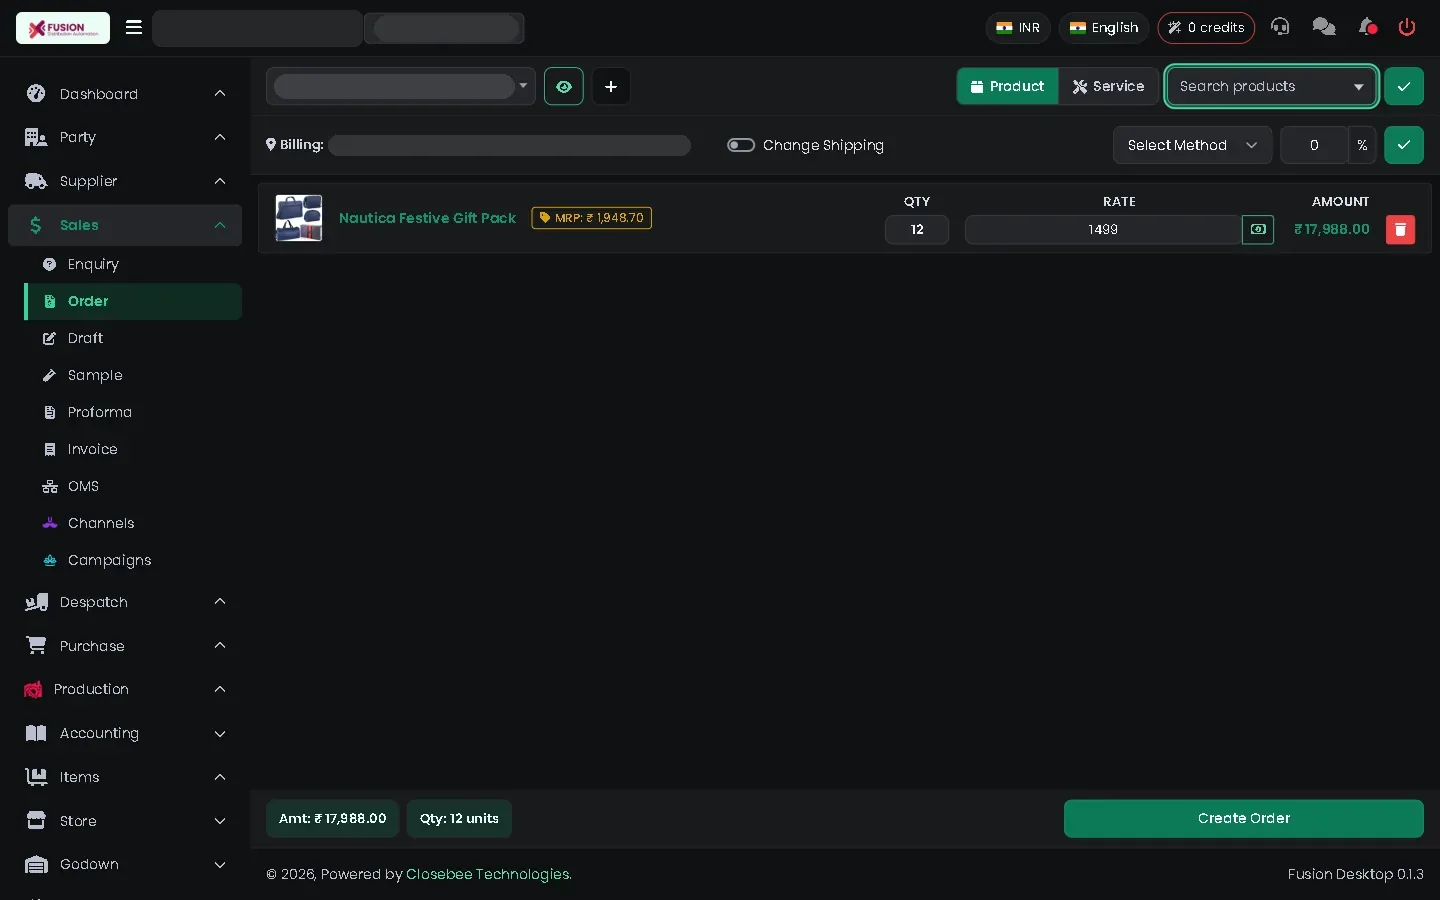The width and height of the screenshot is (1440, 900).
Task: Open the Invoice page
Action: pos(133,449)
